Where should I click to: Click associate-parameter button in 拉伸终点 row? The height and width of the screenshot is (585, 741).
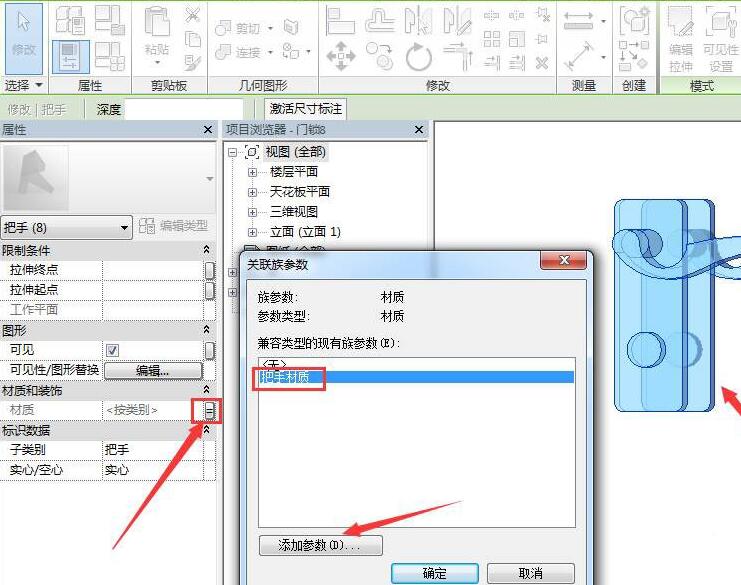click(209, 270)
